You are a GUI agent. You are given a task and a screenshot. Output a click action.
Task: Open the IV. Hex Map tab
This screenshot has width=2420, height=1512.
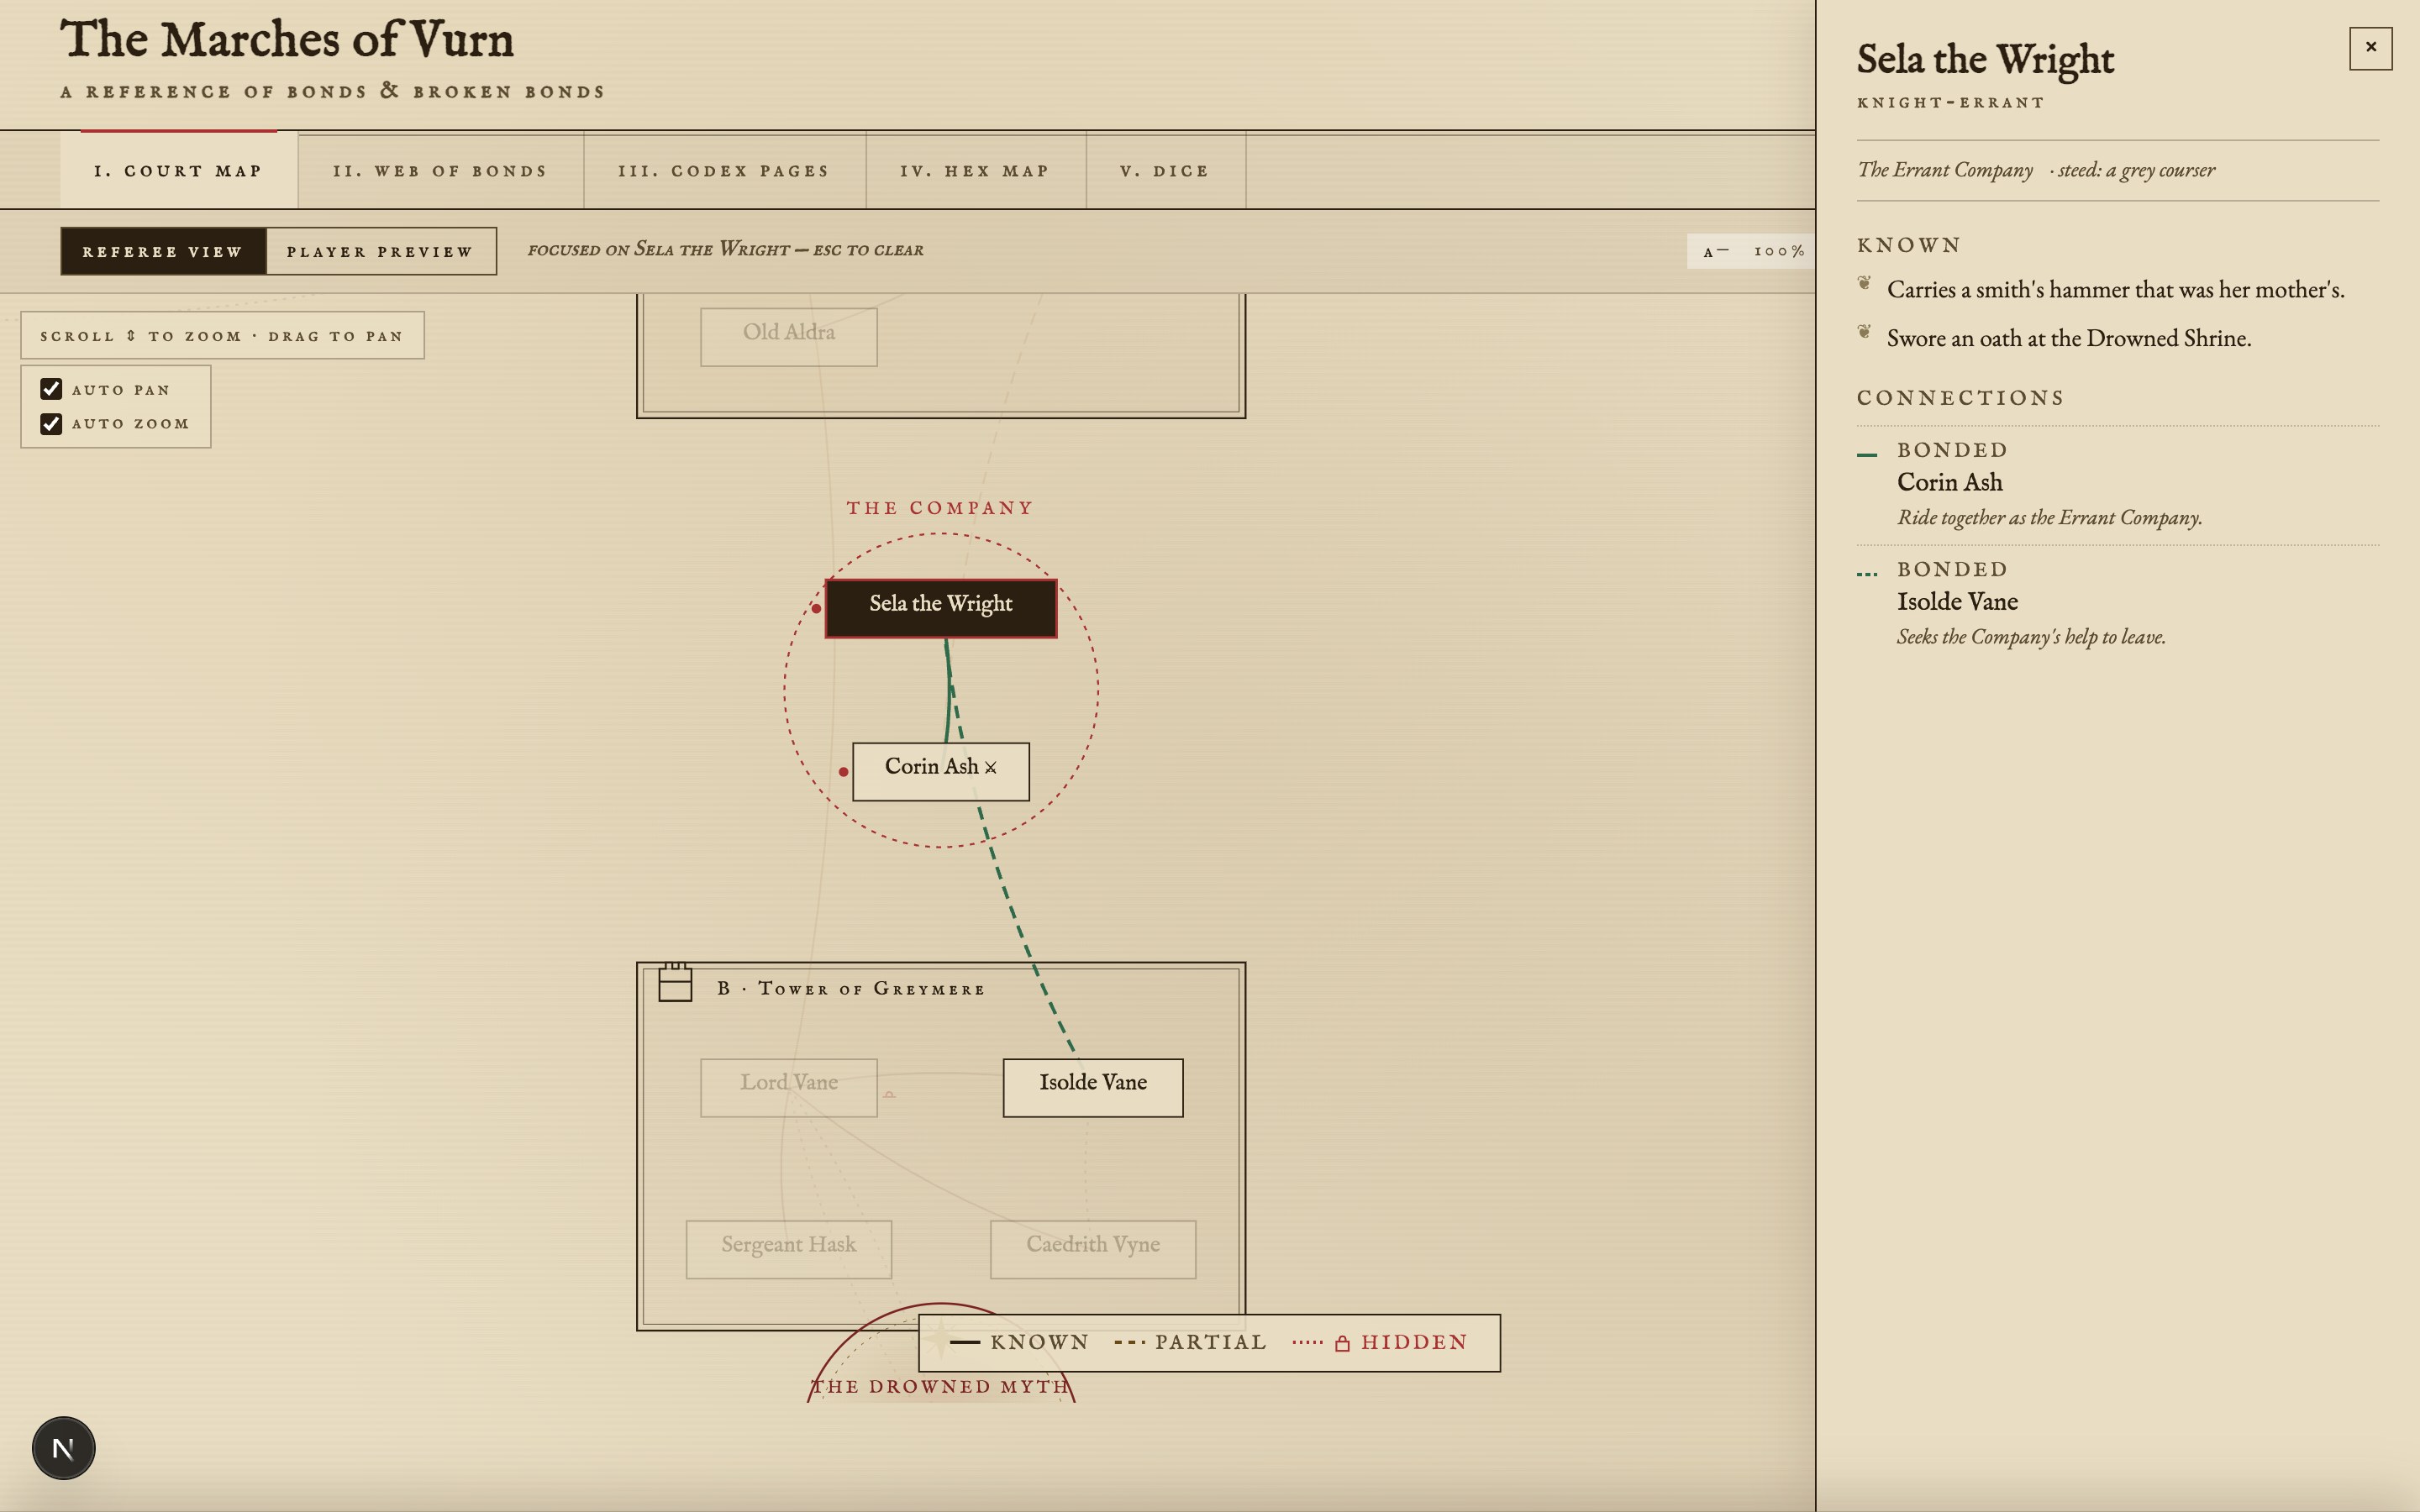(x=975, y=170)
